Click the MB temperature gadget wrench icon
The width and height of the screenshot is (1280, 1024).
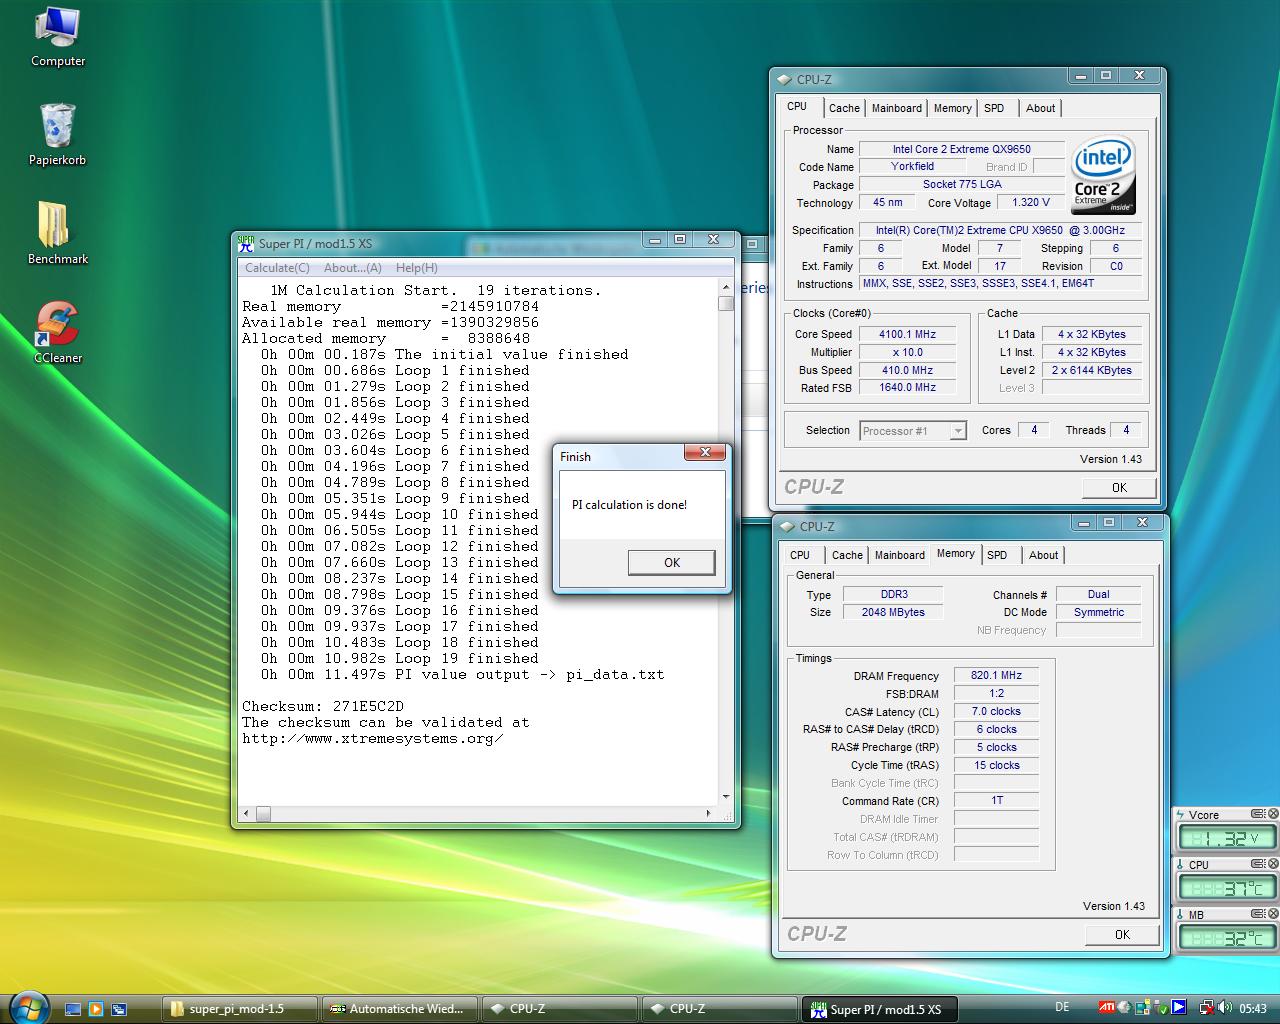1259,913
